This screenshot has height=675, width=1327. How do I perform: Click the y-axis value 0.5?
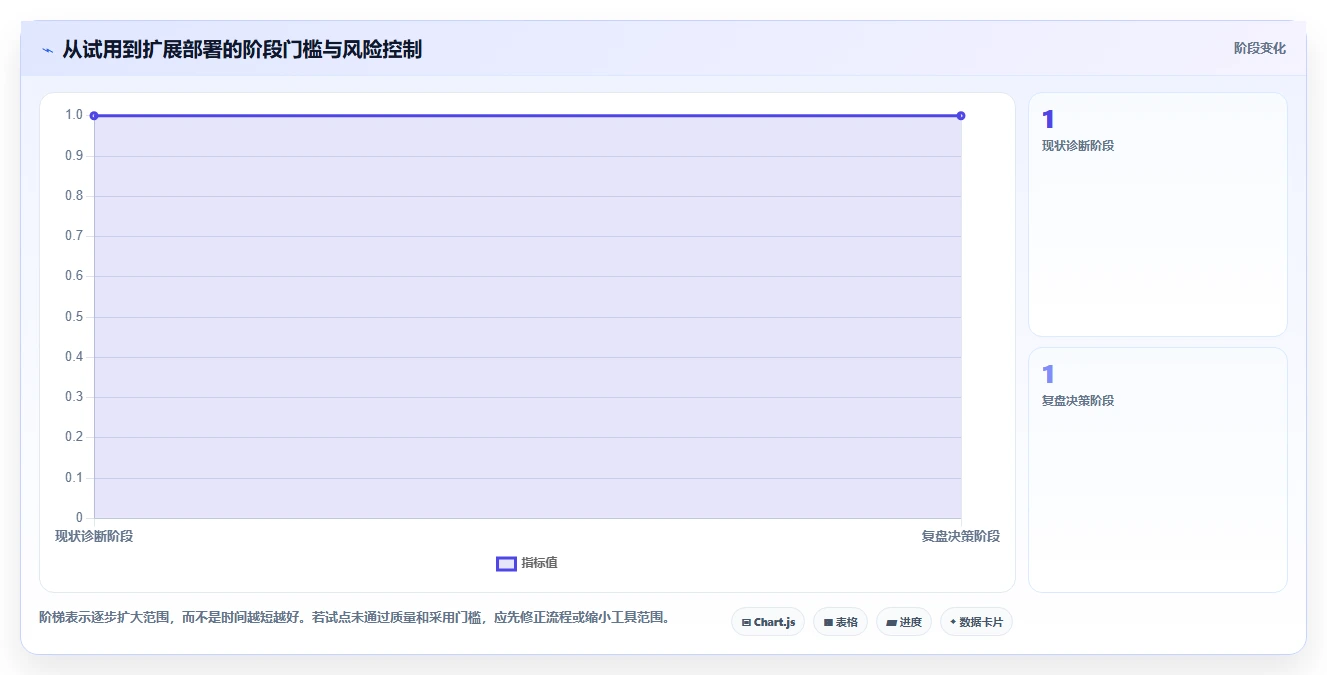[x=74, y=317]
